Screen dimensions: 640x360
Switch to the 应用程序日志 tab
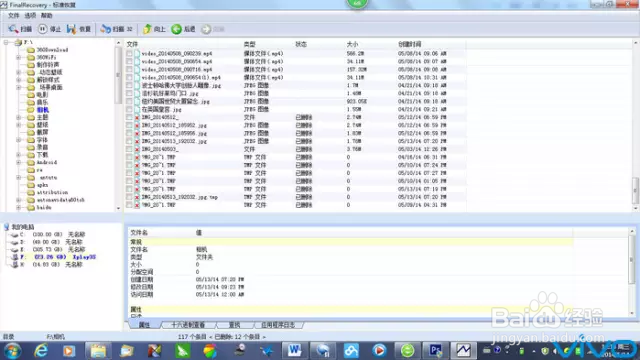(278, 325)
